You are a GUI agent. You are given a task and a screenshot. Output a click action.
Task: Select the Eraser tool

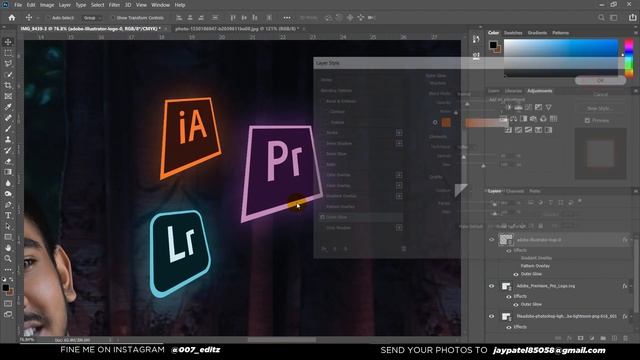point(8,161)
